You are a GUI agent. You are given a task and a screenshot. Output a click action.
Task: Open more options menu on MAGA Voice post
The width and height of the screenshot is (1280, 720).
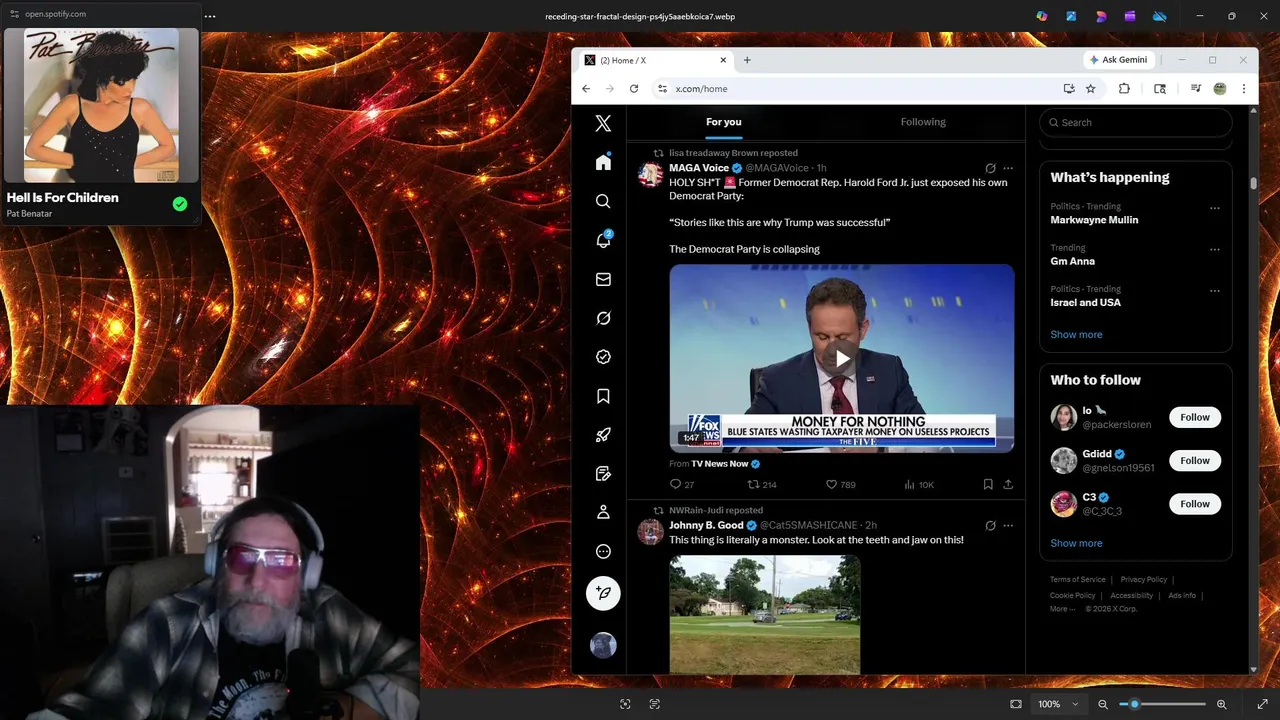click(x=1008, y=168)
